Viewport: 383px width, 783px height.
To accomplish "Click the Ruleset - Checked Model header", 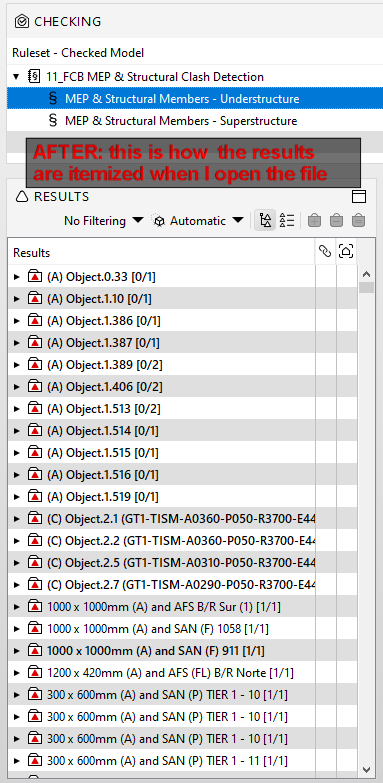I will tap(78, 53).
